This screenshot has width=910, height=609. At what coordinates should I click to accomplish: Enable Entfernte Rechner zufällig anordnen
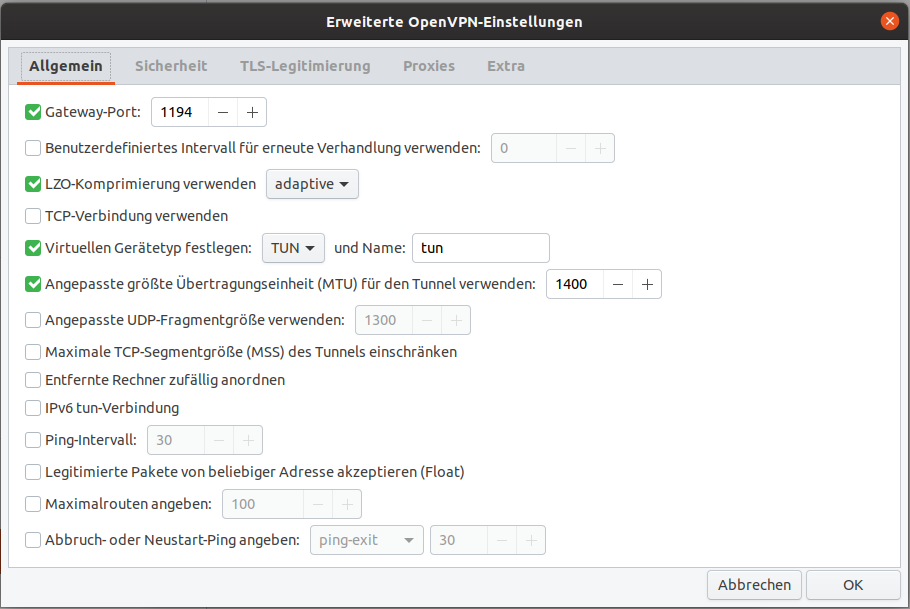point(33,380)
